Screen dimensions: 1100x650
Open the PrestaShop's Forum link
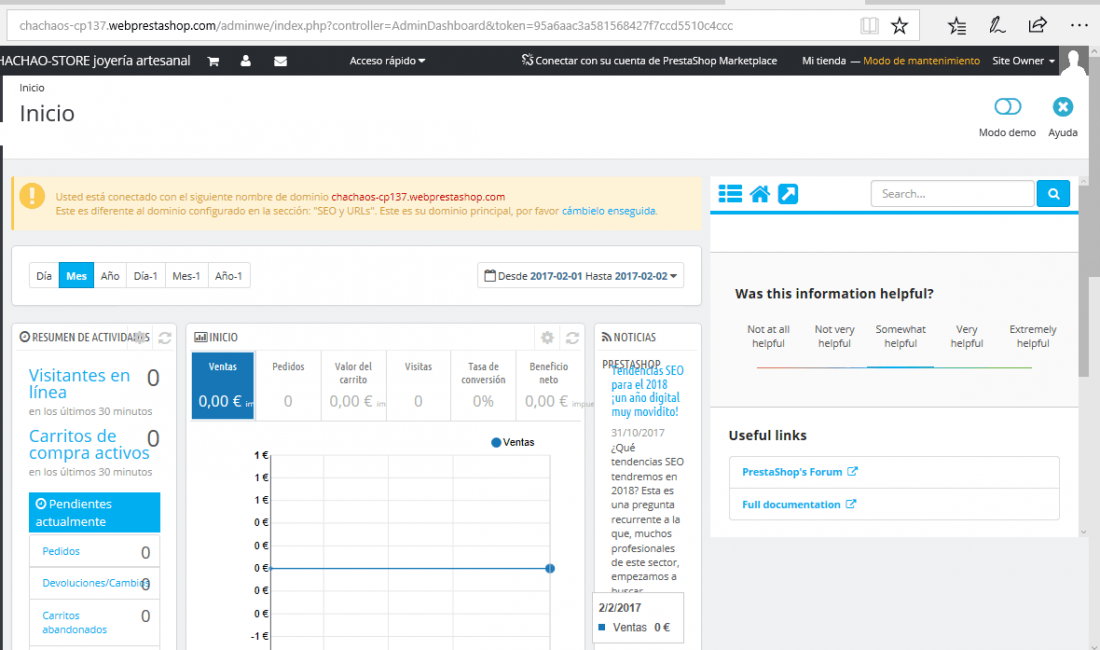point(800,472)
